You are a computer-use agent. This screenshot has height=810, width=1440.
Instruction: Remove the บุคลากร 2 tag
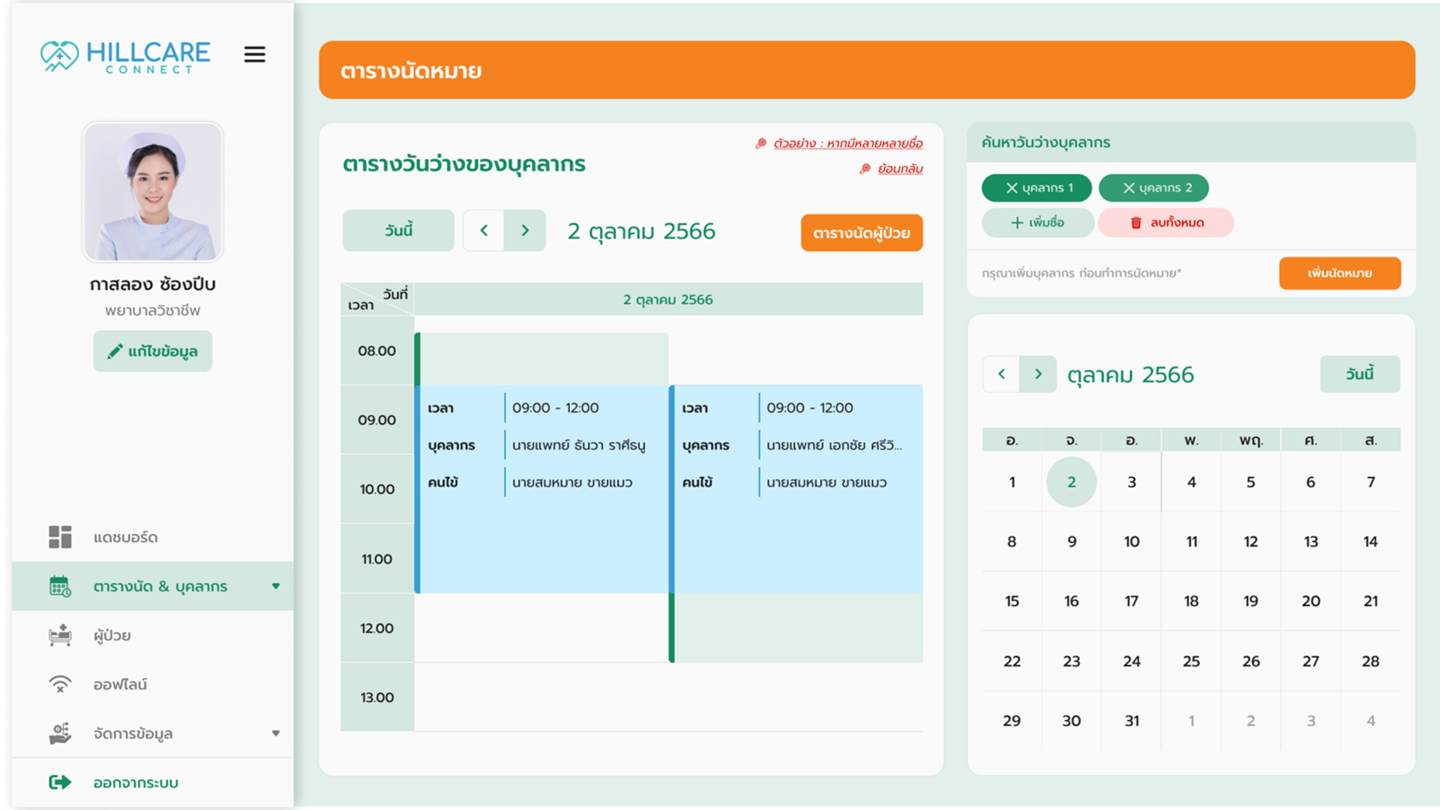click(x=1129, y=188)
